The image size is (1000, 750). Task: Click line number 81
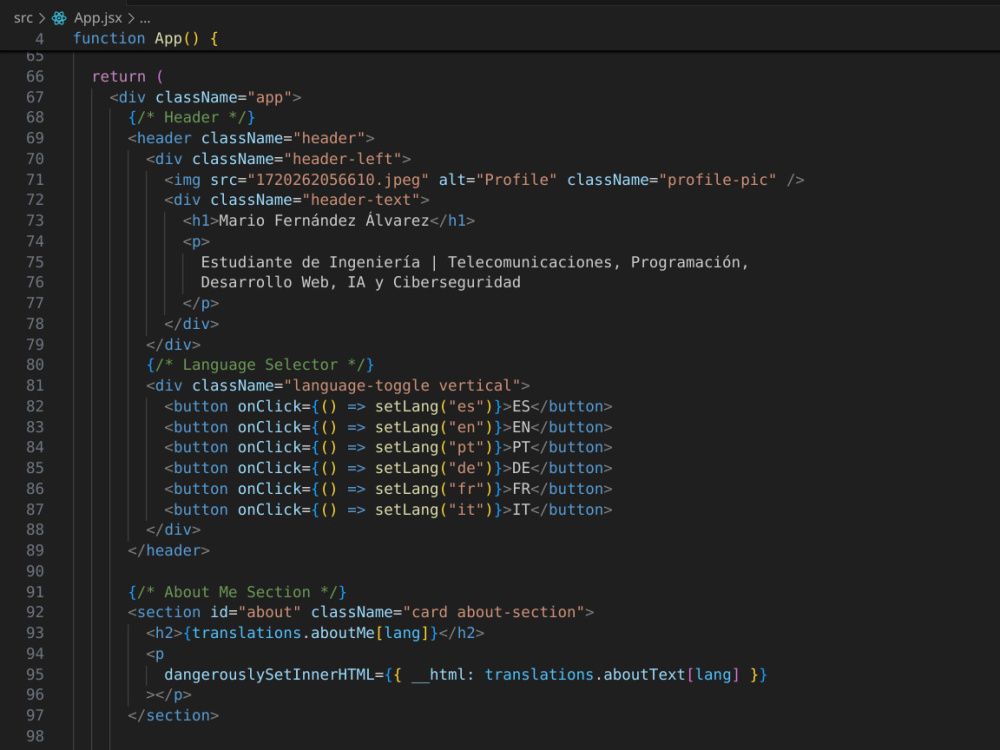coord(35,385)
